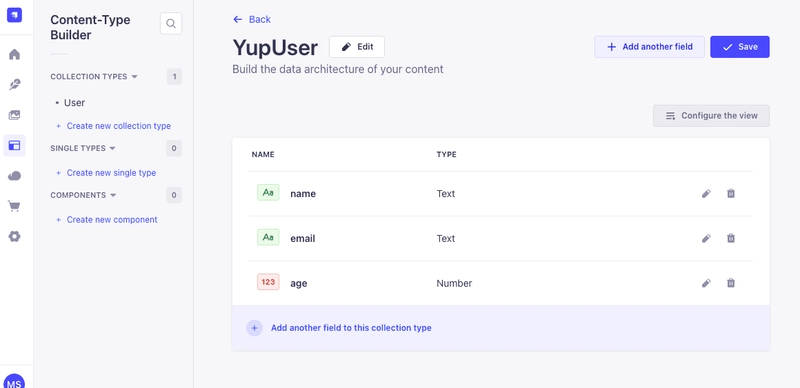Delete the email field trash icon
800x388 pixels.
(x=731, y=238)
